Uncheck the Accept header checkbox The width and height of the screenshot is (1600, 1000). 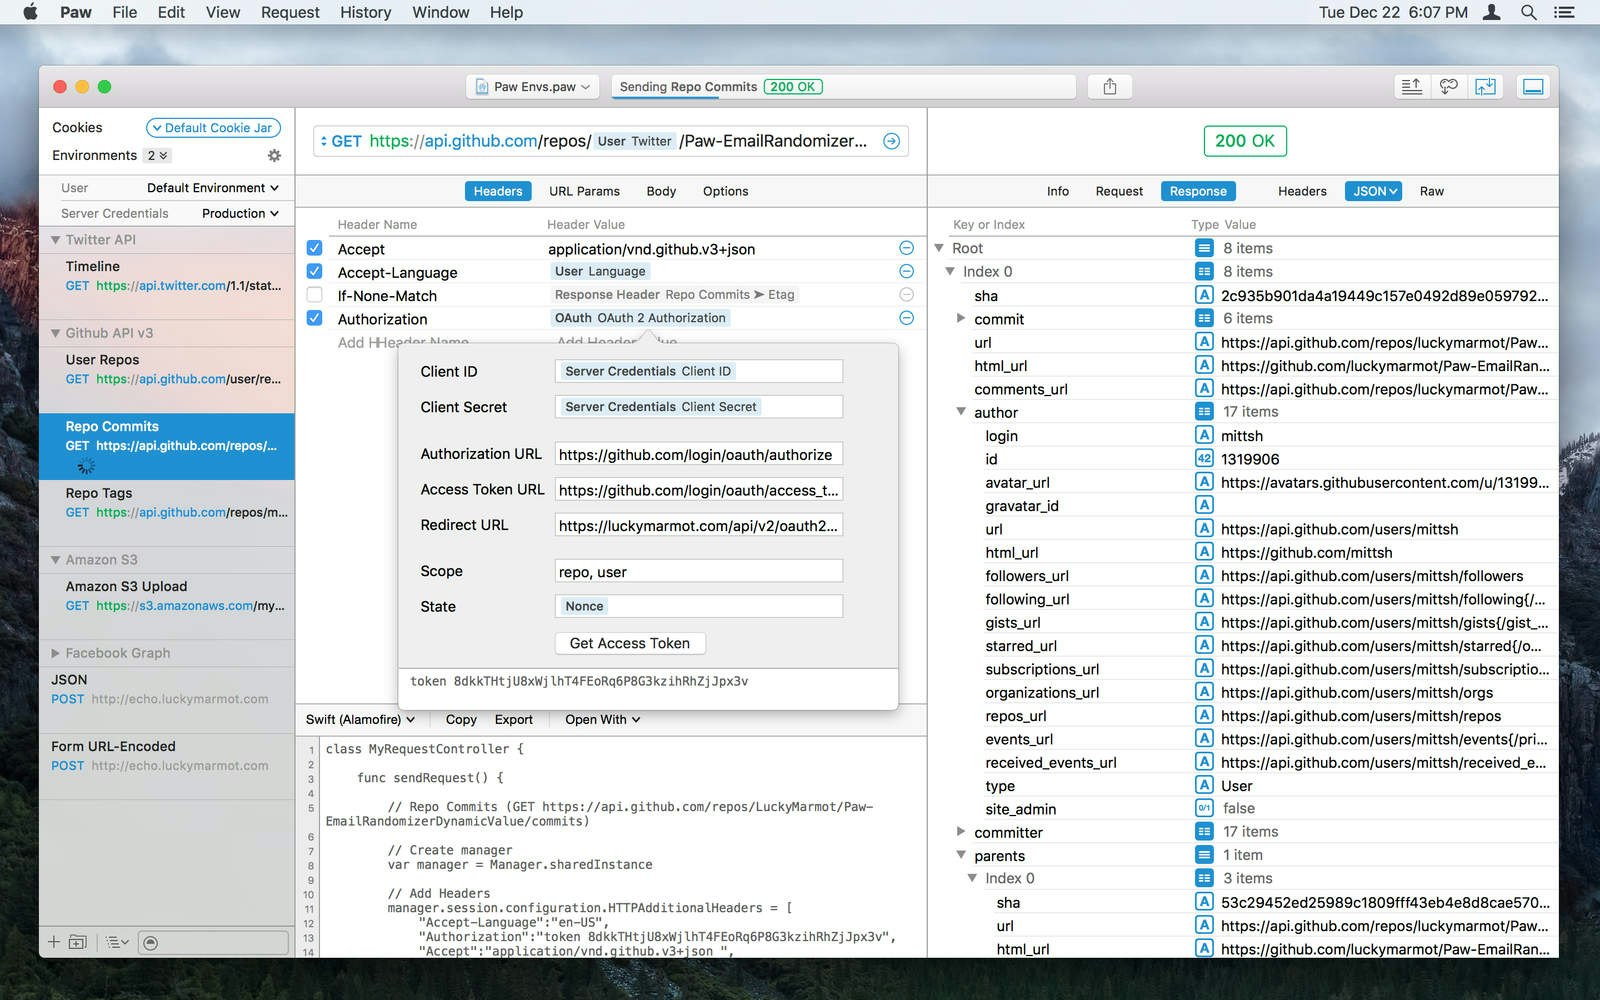(x=314, y=248)
